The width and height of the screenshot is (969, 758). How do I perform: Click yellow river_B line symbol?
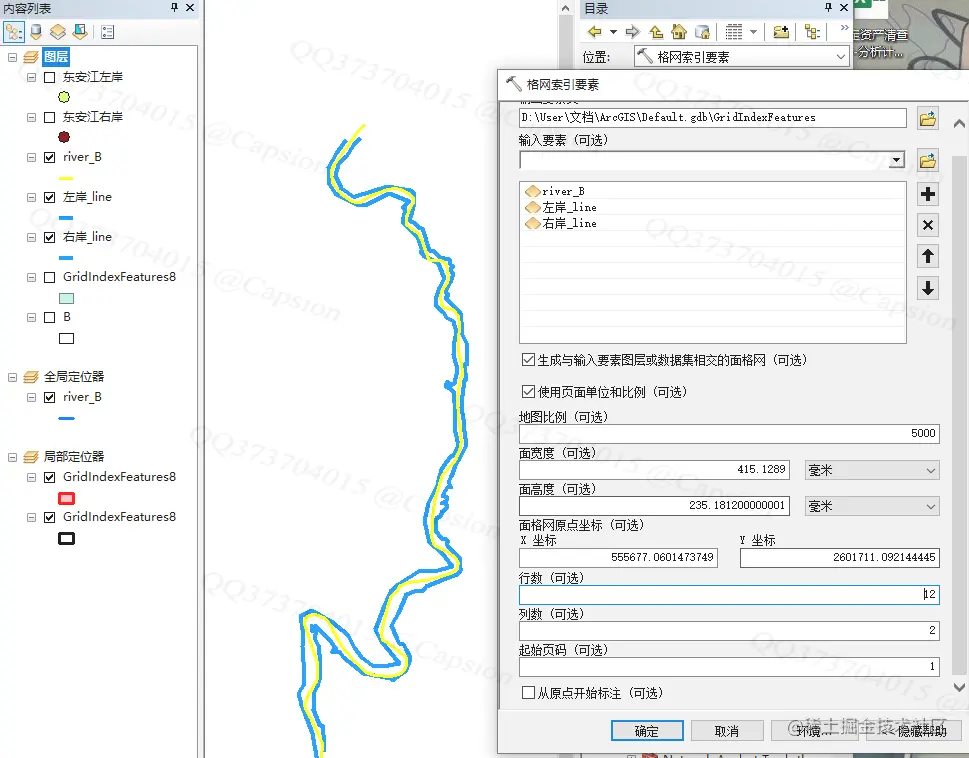coord(66,178)
